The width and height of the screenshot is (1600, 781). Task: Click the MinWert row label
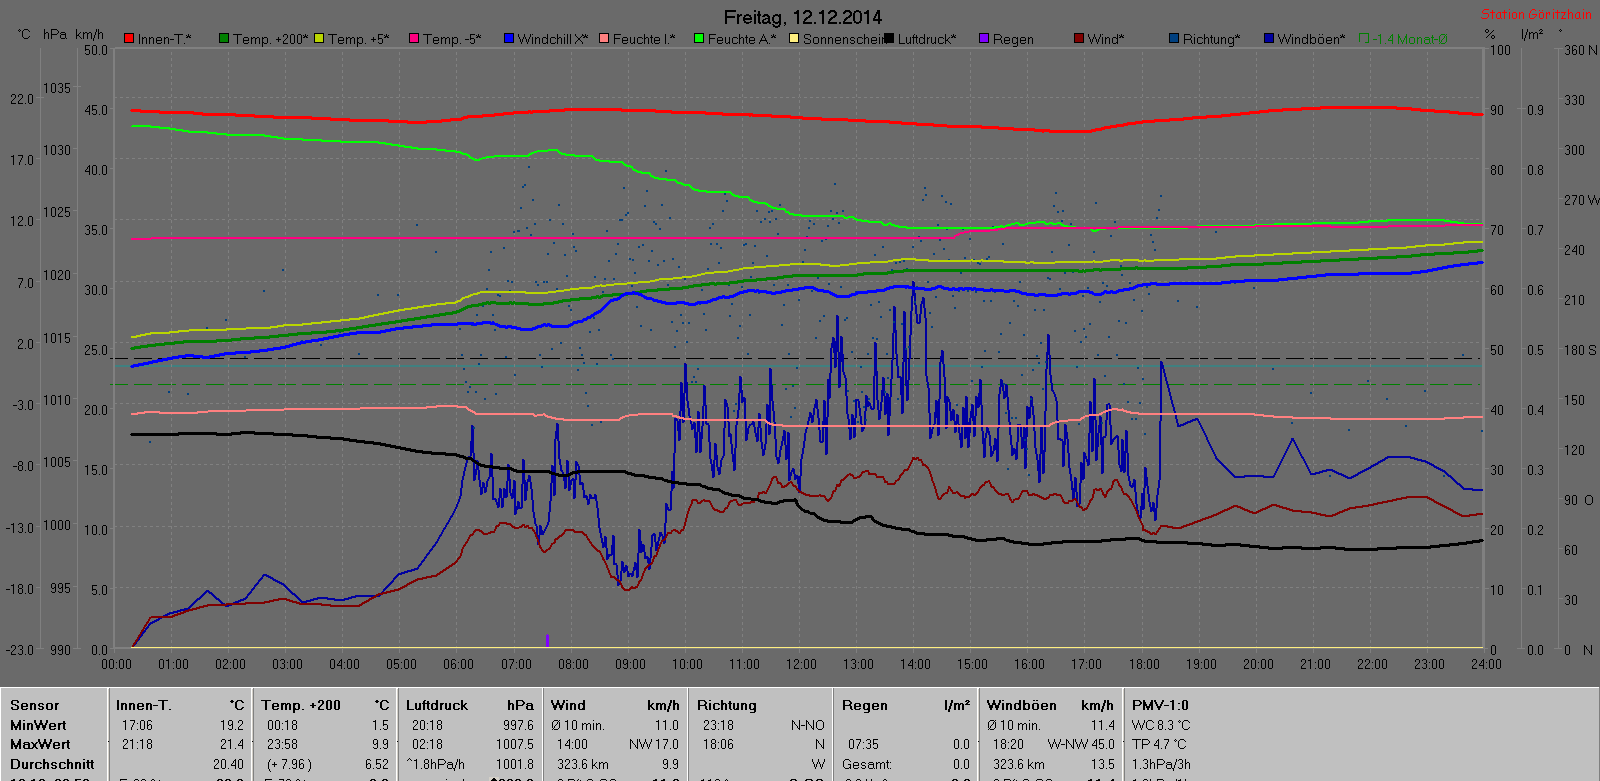point(38,725)
